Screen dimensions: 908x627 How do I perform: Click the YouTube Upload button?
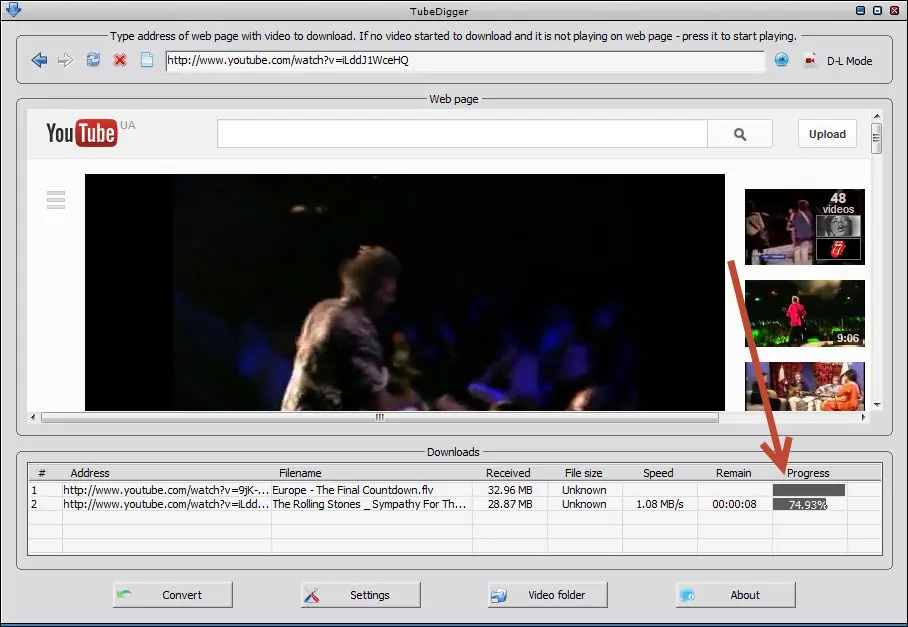(827, 134)
